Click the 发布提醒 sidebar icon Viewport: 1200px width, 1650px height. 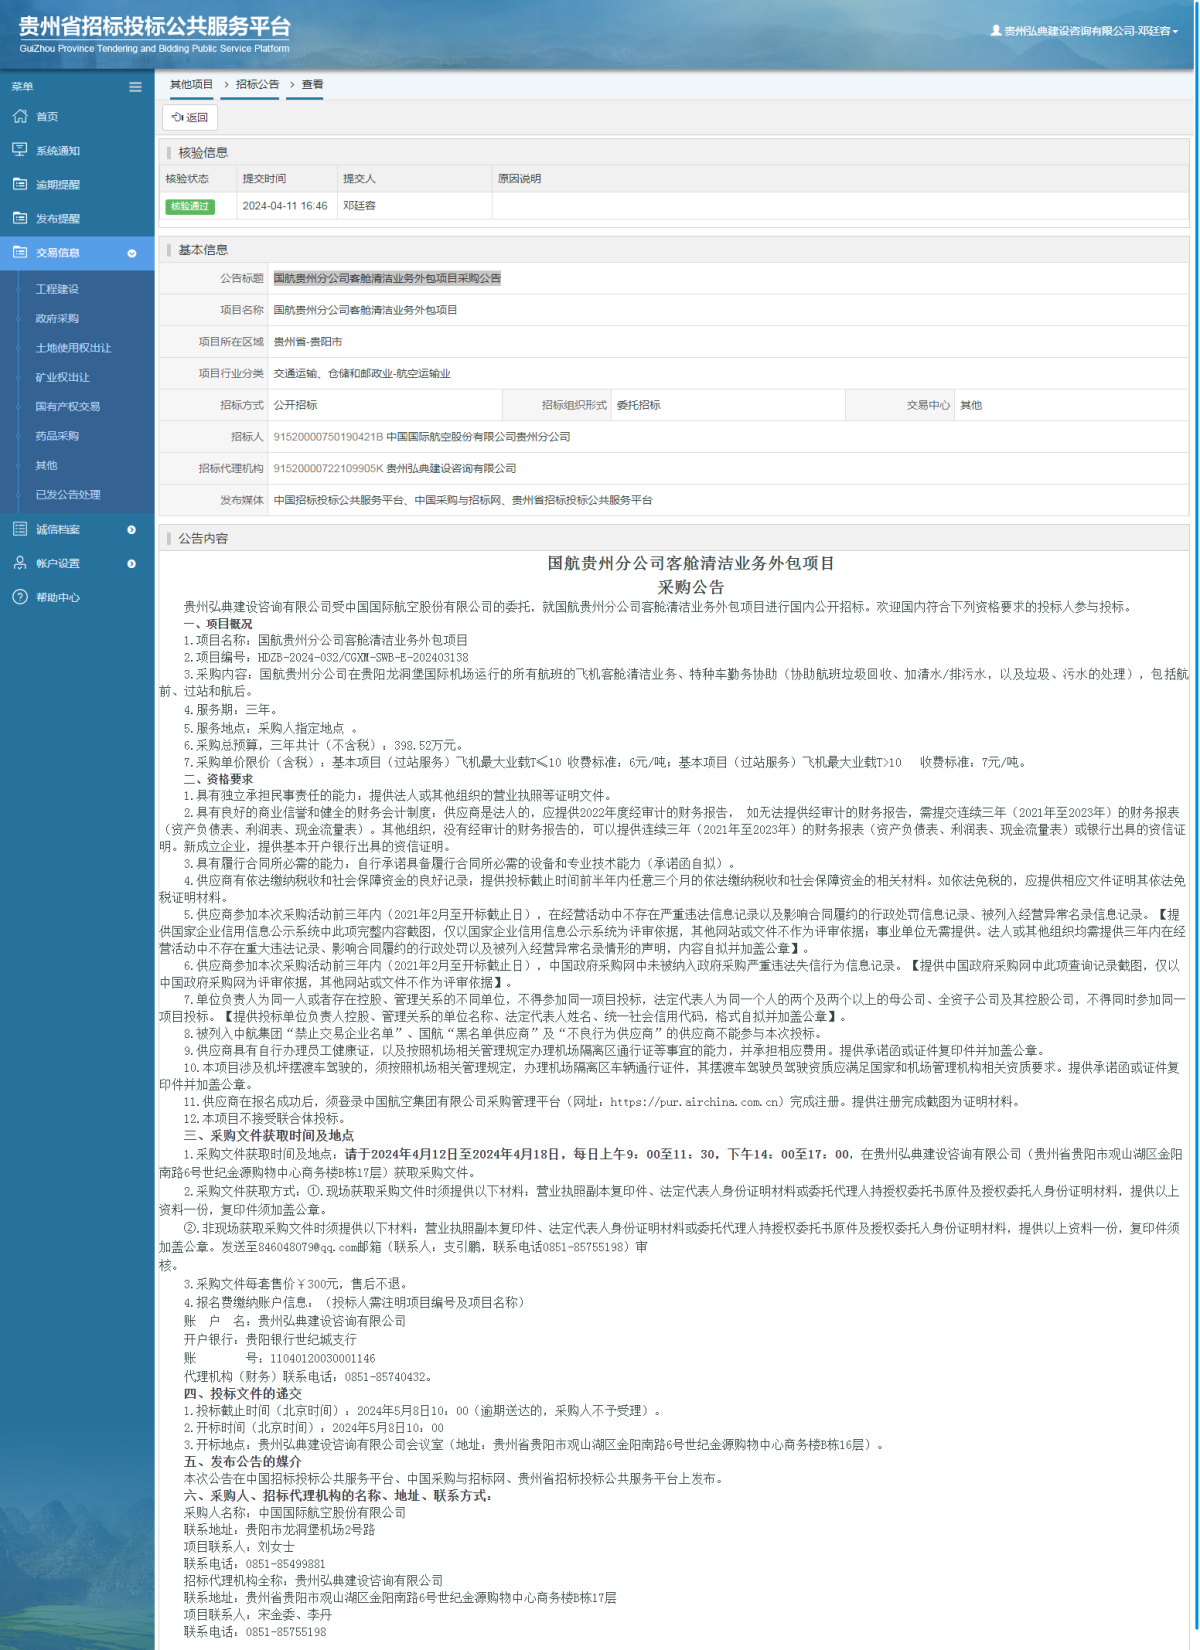[x=20, y=218]
